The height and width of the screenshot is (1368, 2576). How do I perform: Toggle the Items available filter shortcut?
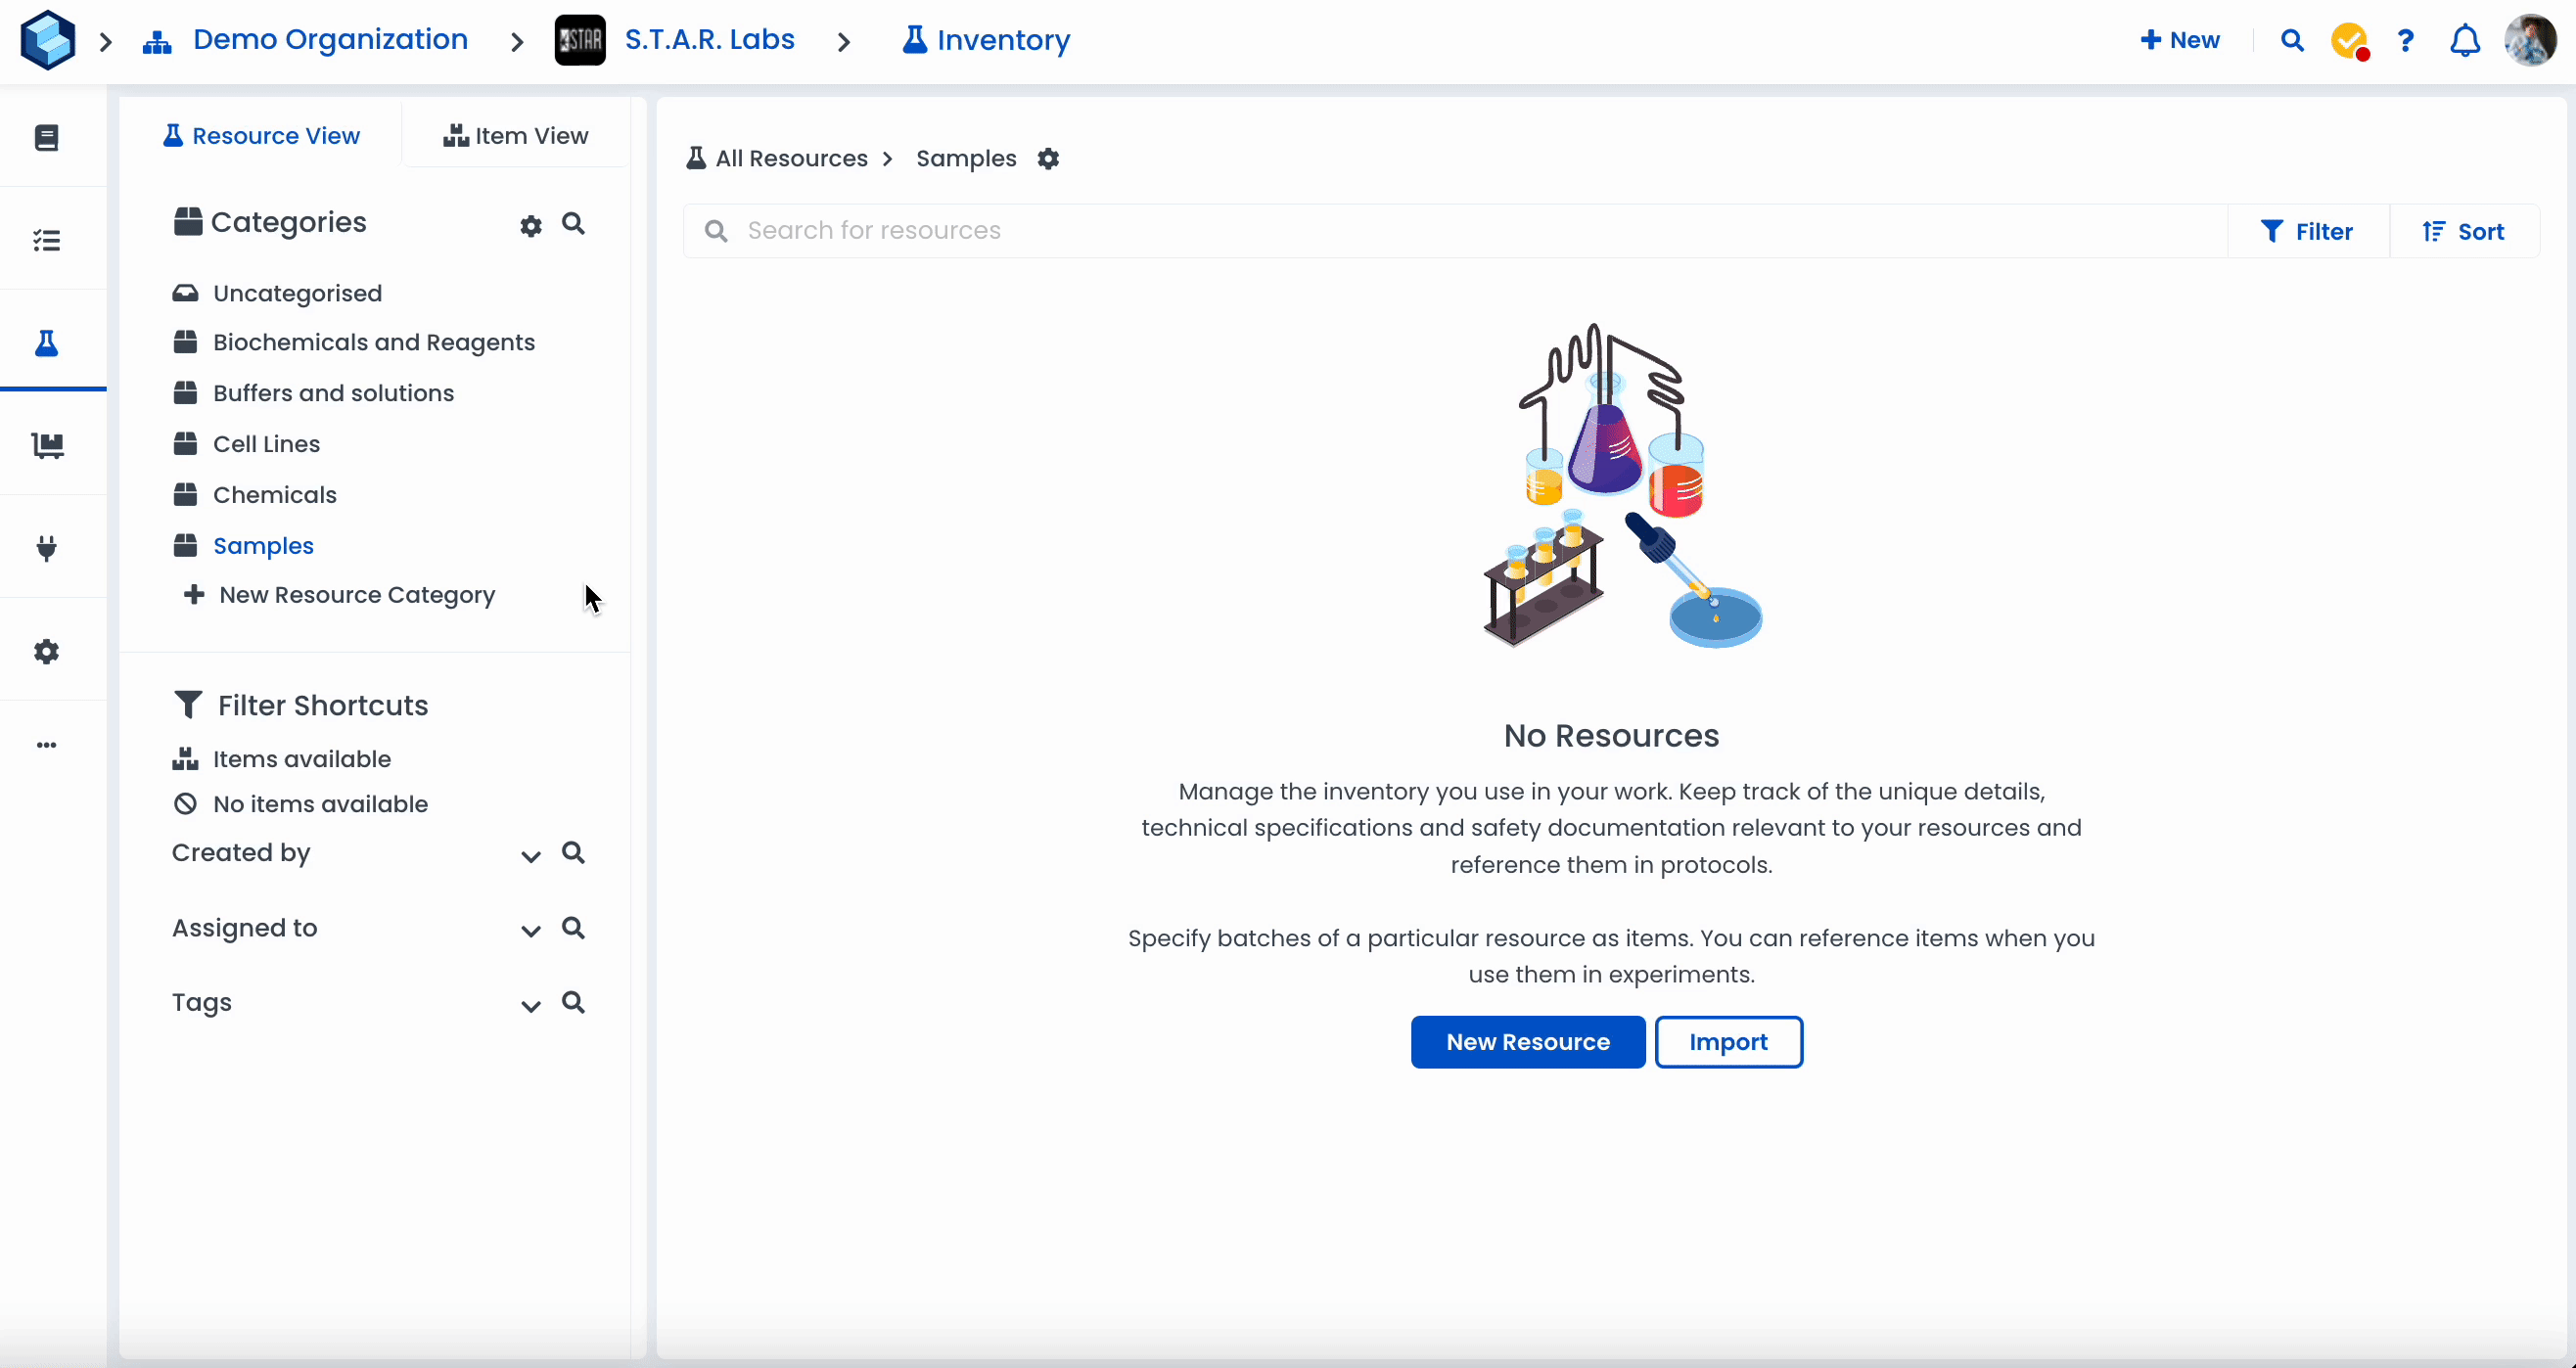[301, 759]
